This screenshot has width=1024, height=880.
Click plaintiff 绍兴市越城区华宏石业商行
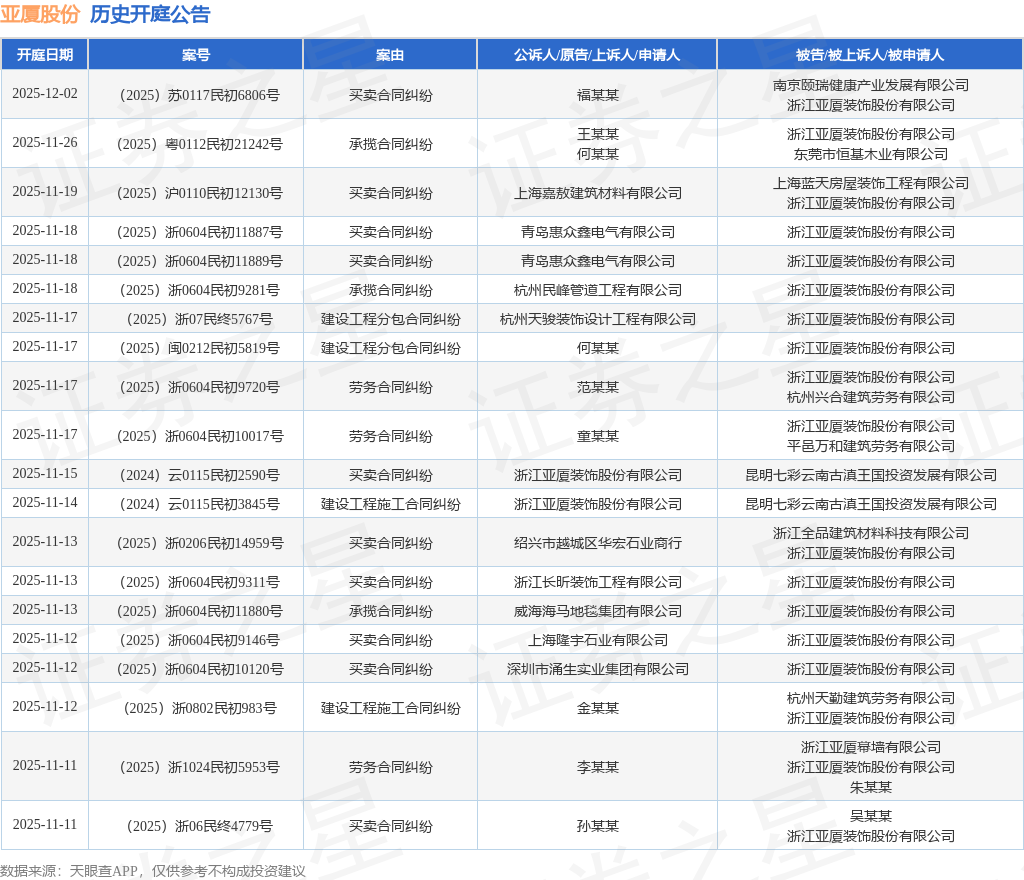pyautogui.click(x=598, y=543)
